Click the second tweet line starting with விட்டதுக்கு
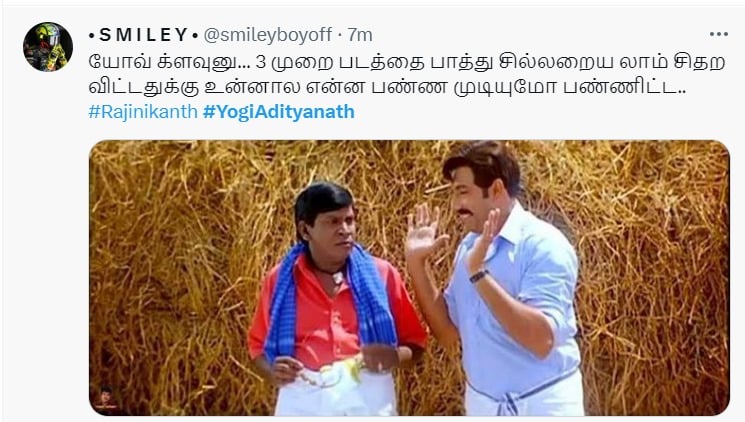Screen dimensions: 745x422 tap(387, 87)
